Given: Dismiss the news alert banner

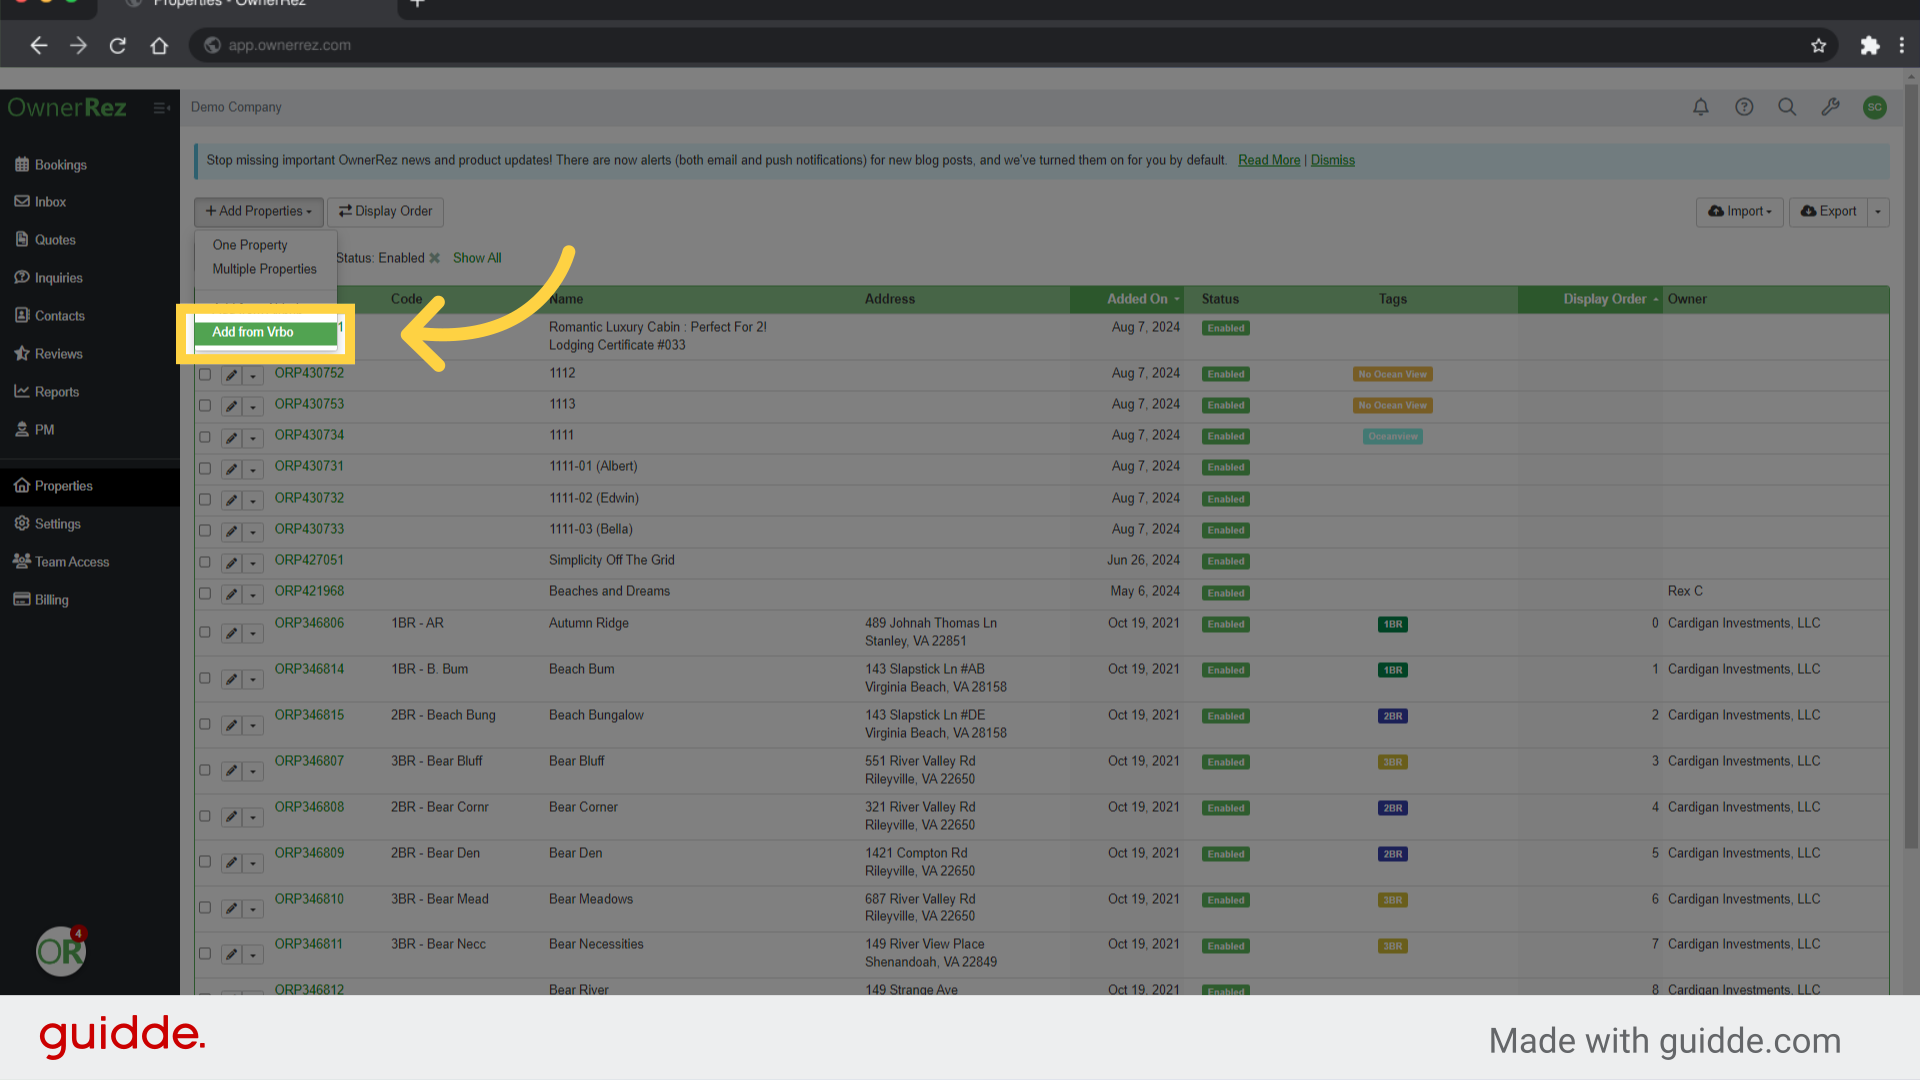Looking at the screenshot, I should [x=1332, y=160].
